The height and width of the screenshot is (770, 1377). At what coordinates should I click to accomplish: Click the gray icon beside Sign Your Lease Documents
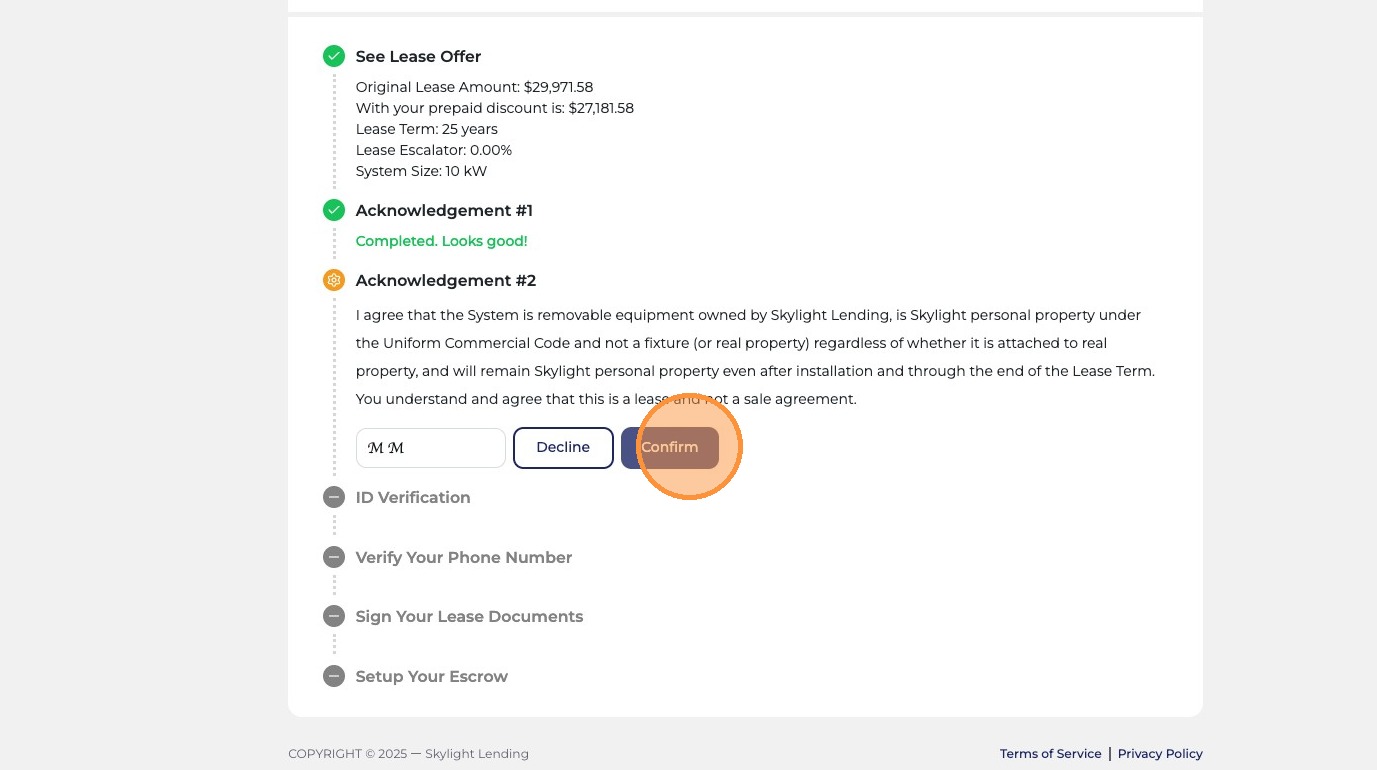[x=334, y=616]
